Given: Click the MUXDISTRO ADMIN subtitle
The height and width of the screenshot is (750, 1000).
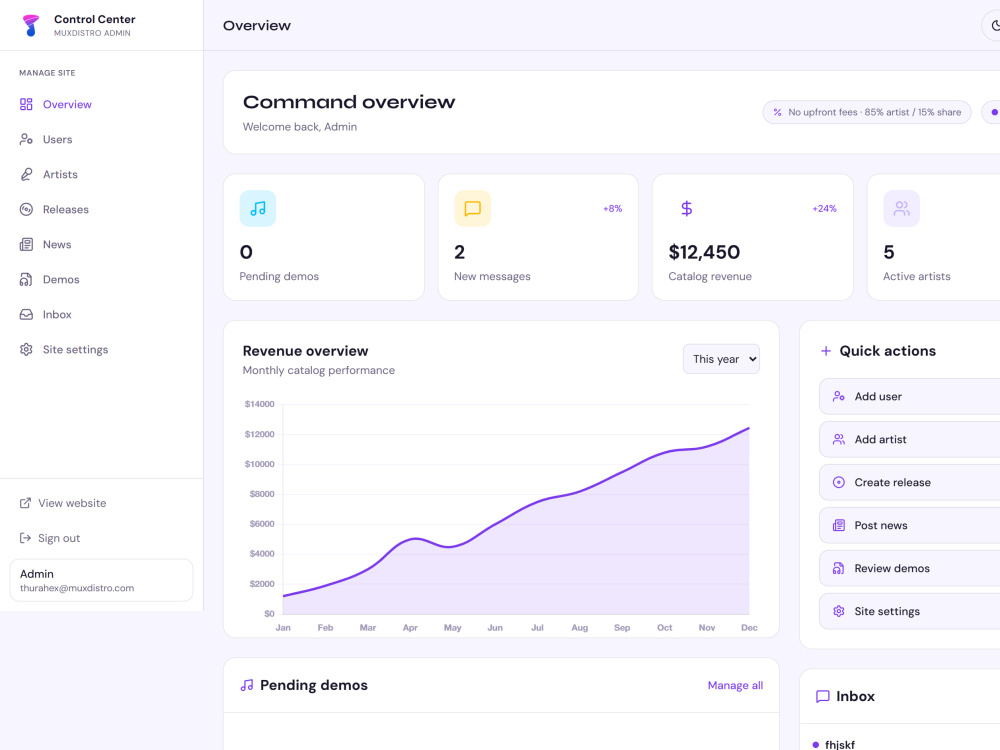Looking at the screenshot, I should click(x=92, y=33).
